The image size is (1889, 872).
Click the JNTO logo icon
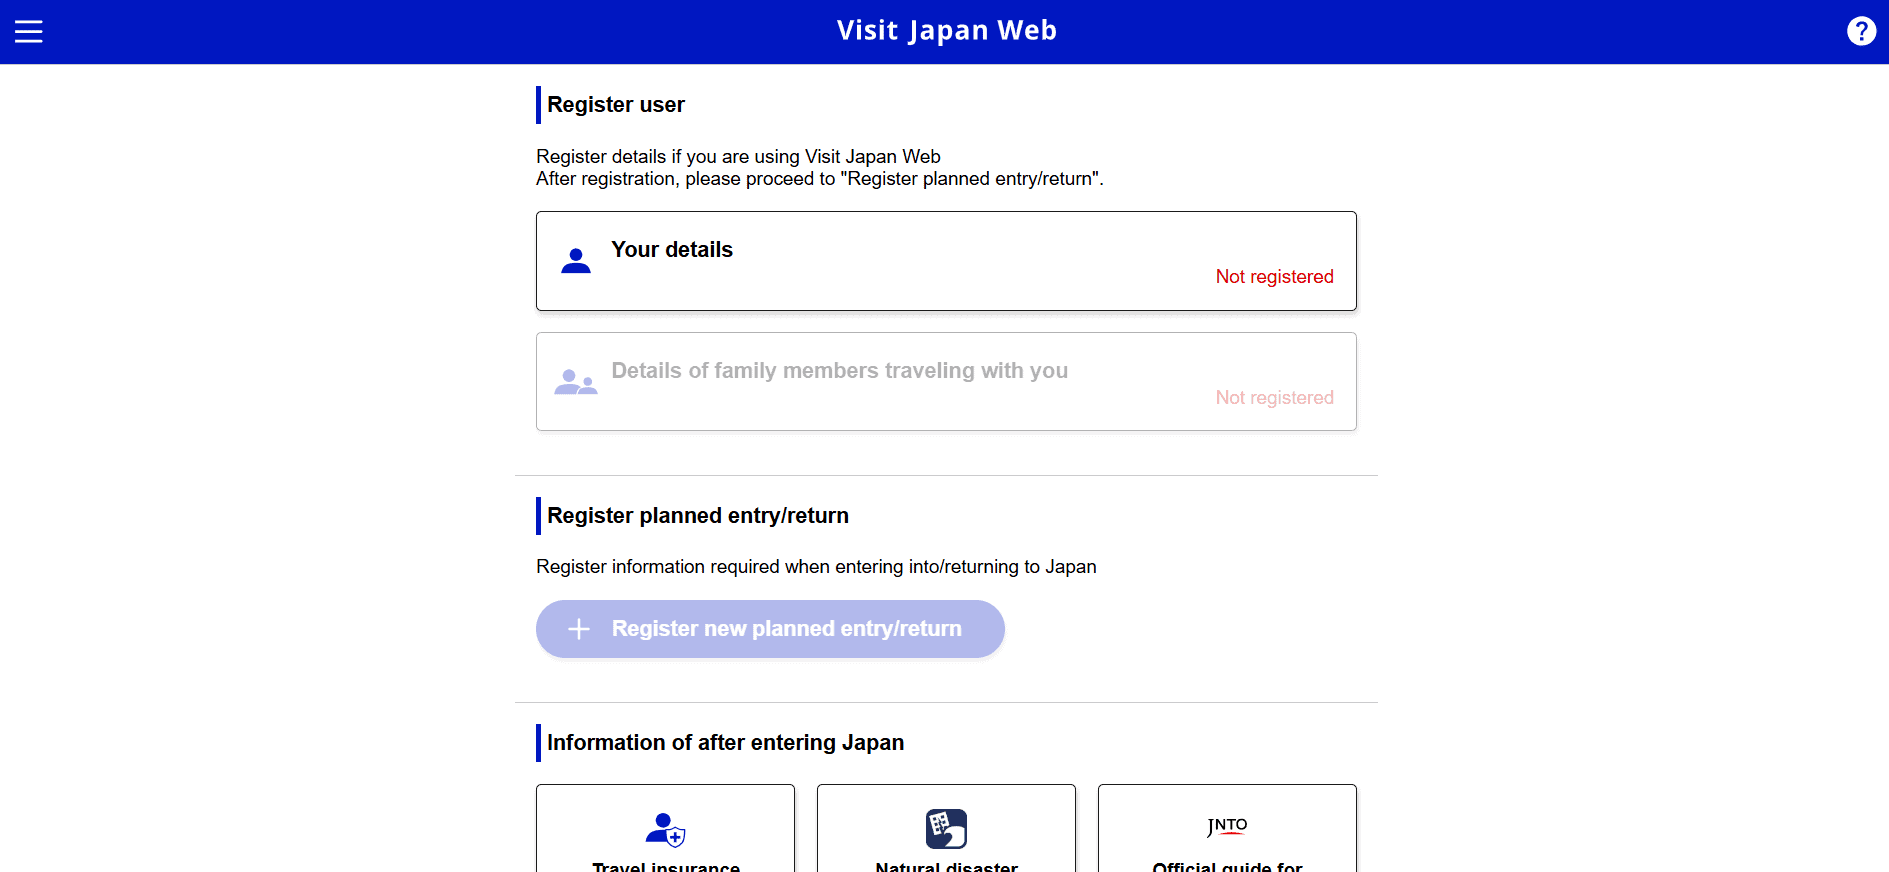click(x=1227, y=827)
